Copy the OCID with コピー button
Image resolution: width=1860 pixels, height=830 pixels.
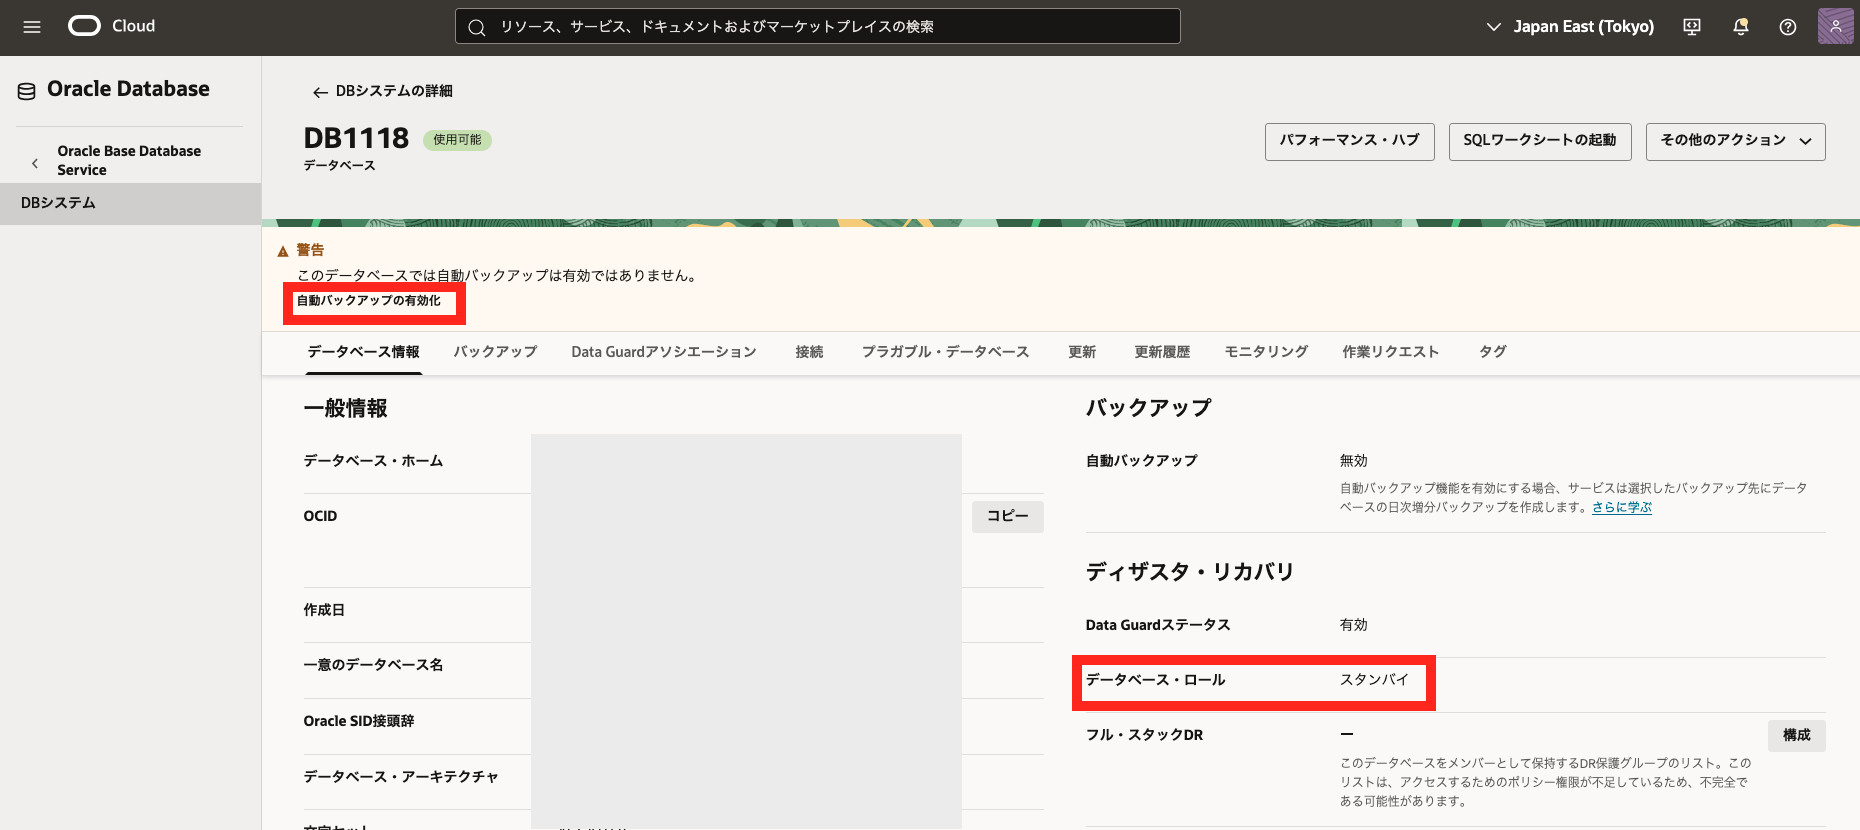[x=1007, y=516]
